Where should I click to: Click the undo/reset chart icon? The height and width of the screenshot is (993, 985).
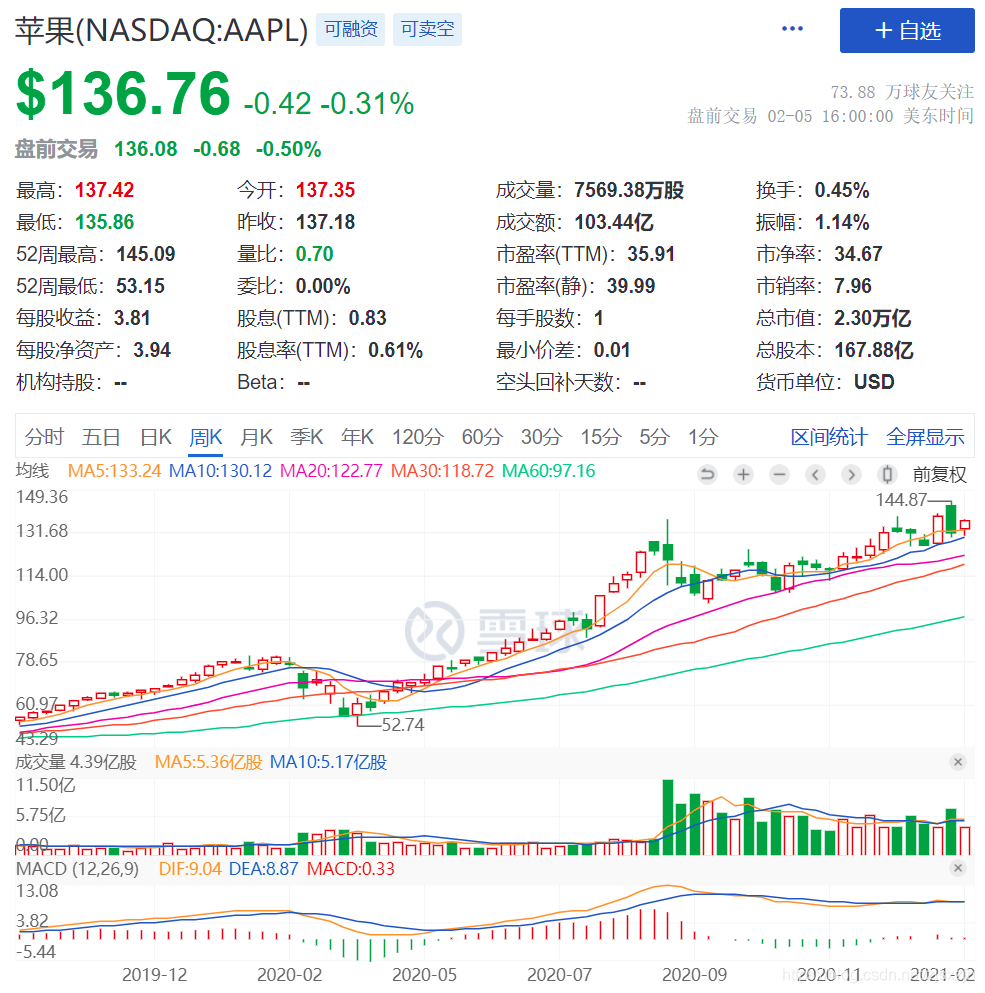(x=708, y=474)
